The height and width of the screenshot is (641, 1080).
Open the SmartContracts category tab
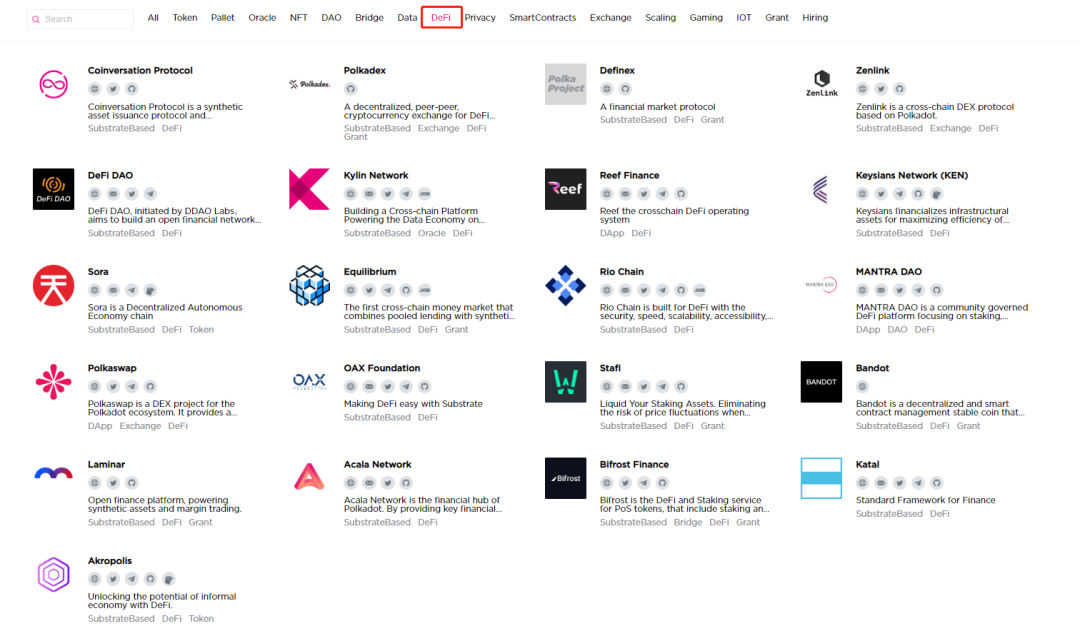pyautogui.click(x=543, y=18)
